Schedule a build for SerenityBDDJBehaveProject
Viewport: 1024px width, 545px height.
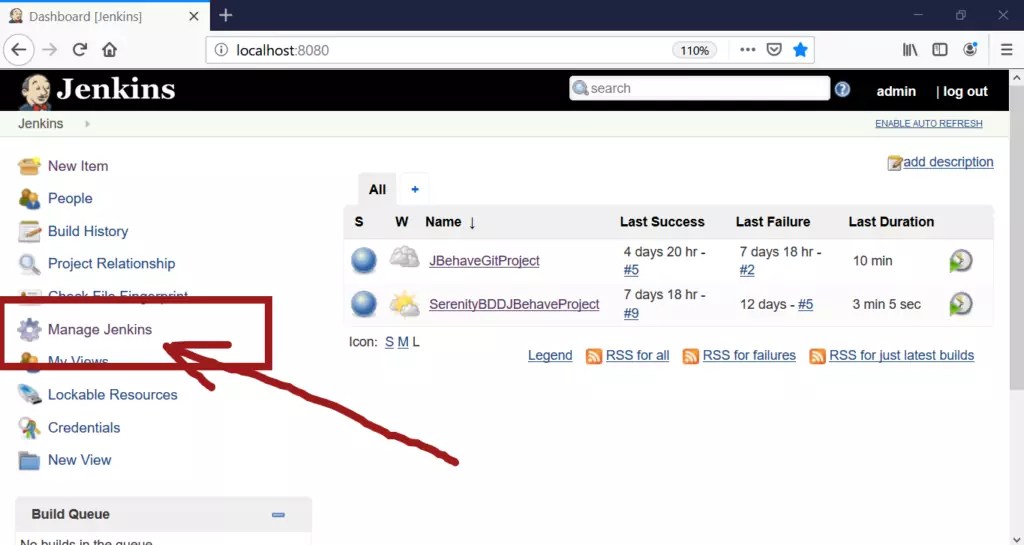(961, 304)
